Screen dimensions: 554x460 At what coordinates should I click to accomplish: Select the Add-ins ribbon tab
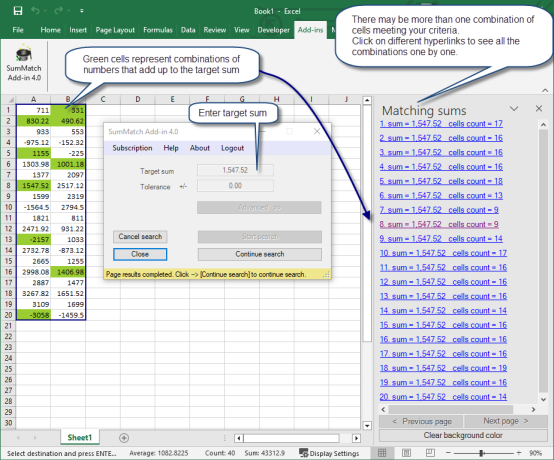pyautogui.click(x=310, y=30)
